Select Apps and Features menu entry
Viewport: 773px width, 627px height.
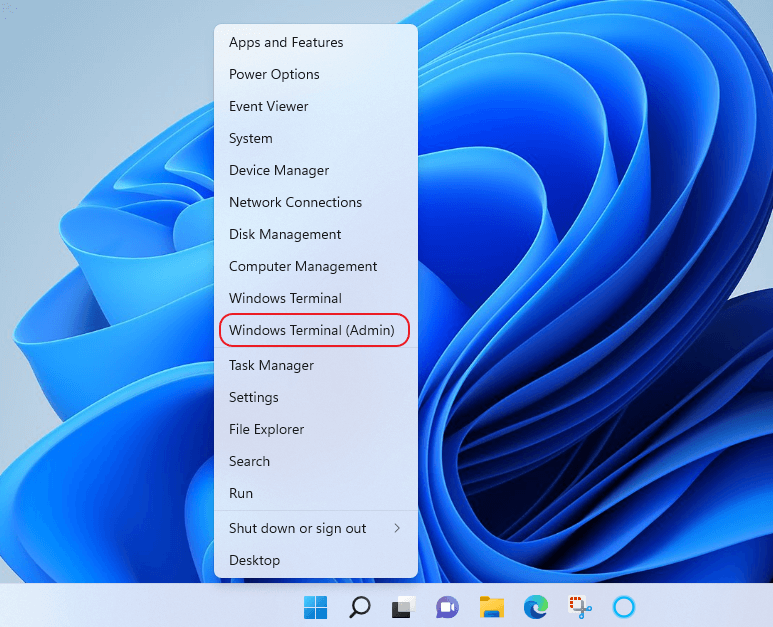316,42
